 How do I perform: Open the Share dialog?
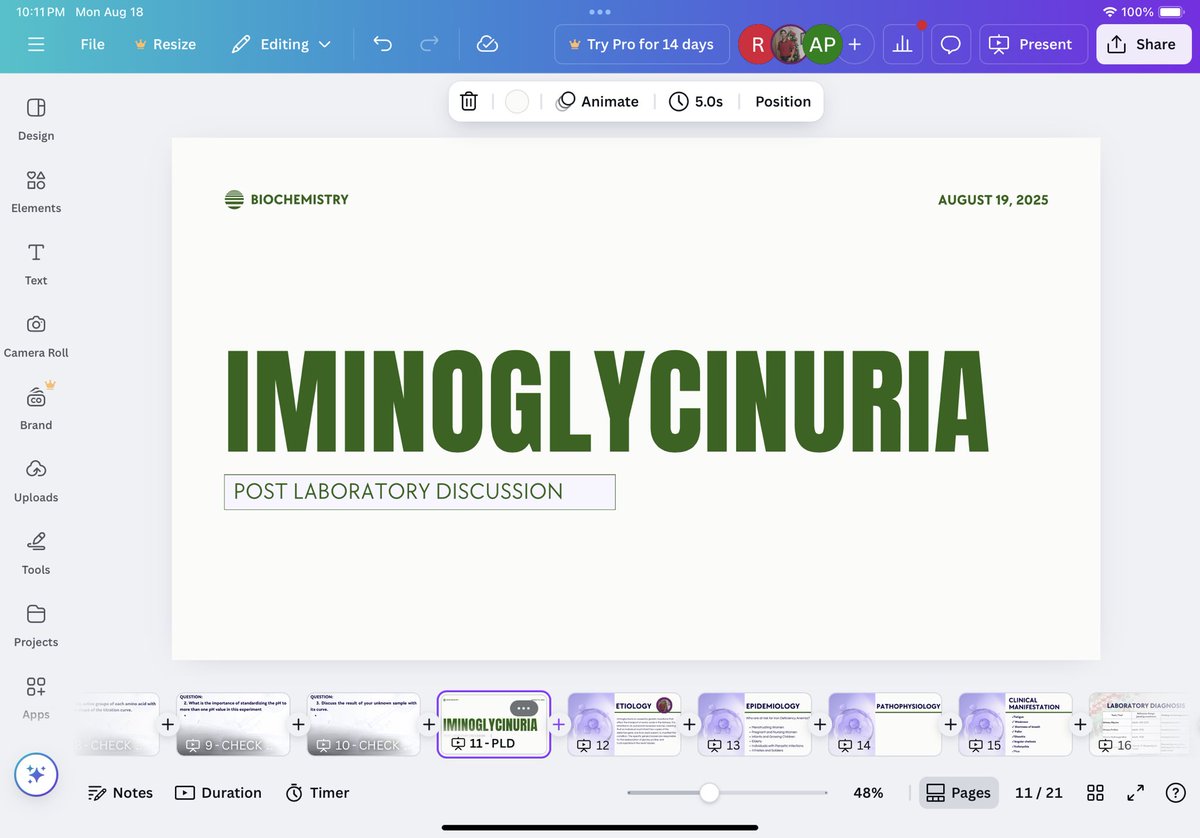pyautogui.click(x=1143, y=44)
